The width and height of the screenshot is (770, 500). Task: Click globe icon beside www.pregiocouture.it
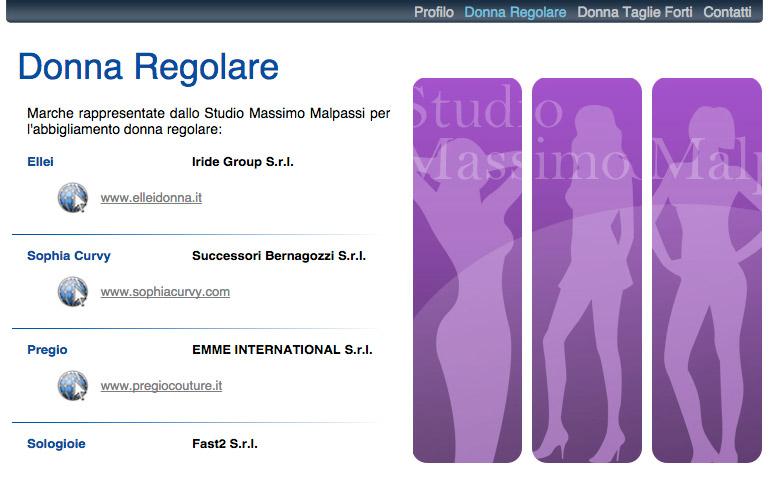pos(73,385)
